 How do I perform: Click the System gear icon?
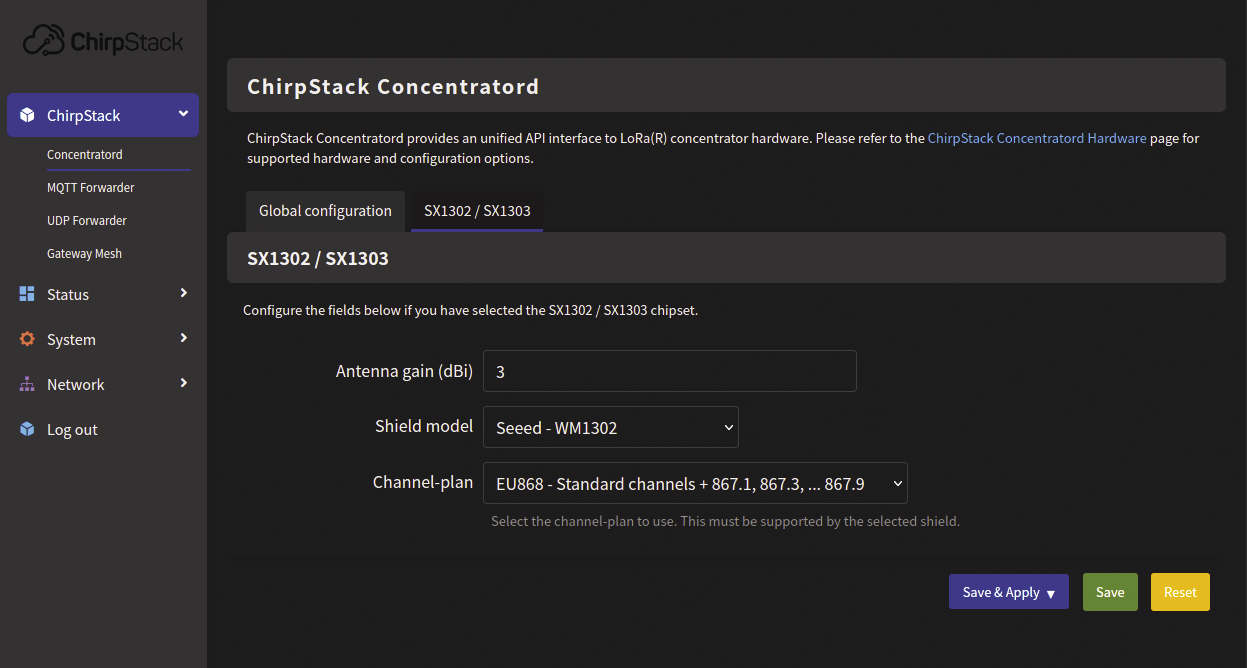(x=27, y=339)
